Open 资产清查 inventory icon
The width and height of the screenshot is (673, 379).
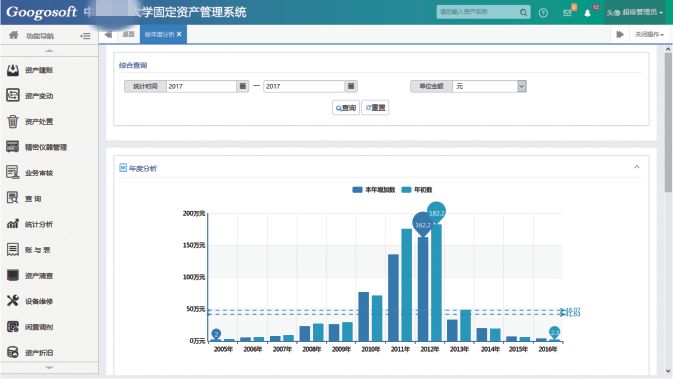(13, 275)
